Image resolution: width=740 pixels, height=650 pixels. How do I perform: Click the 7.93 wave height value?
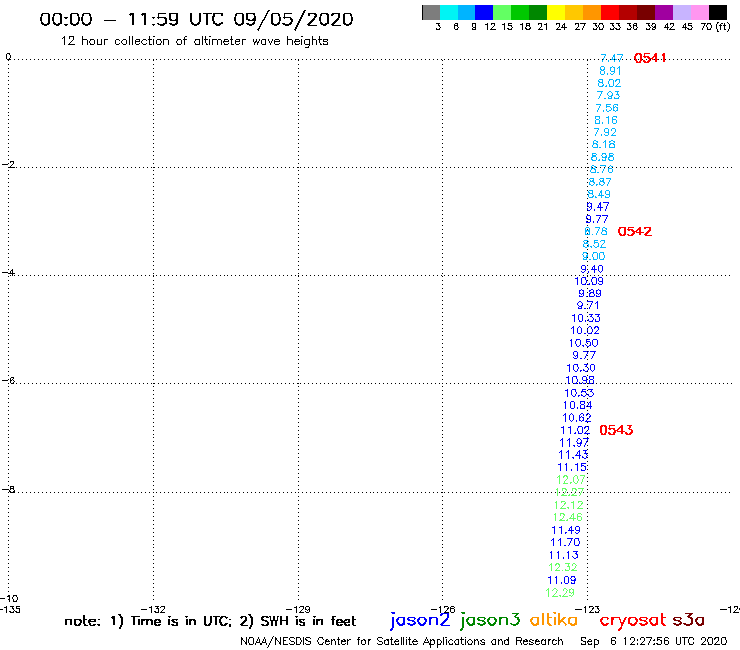(608, 95)
